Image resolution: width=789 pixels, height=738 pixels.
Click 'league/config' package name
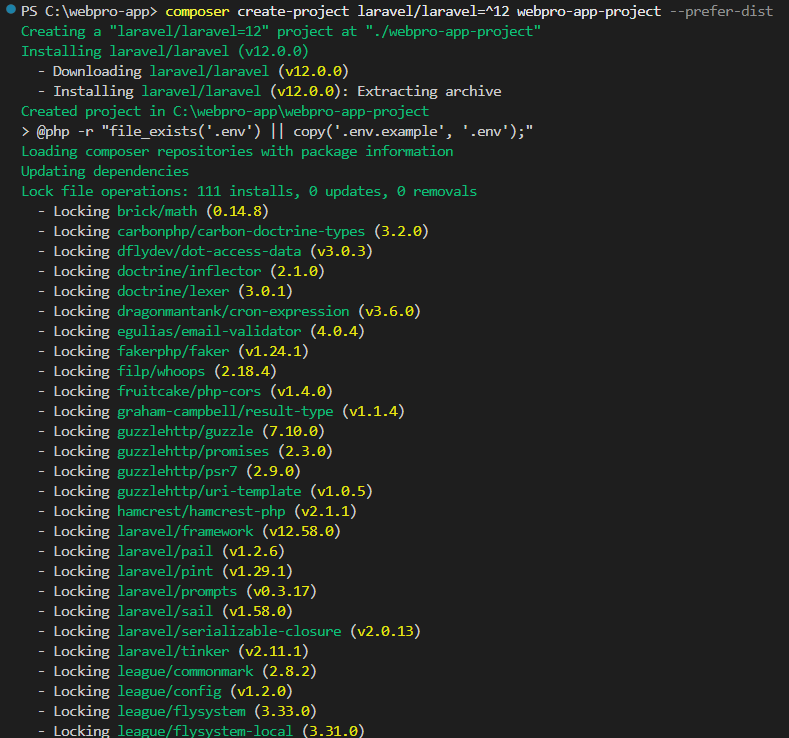(169, 692)
